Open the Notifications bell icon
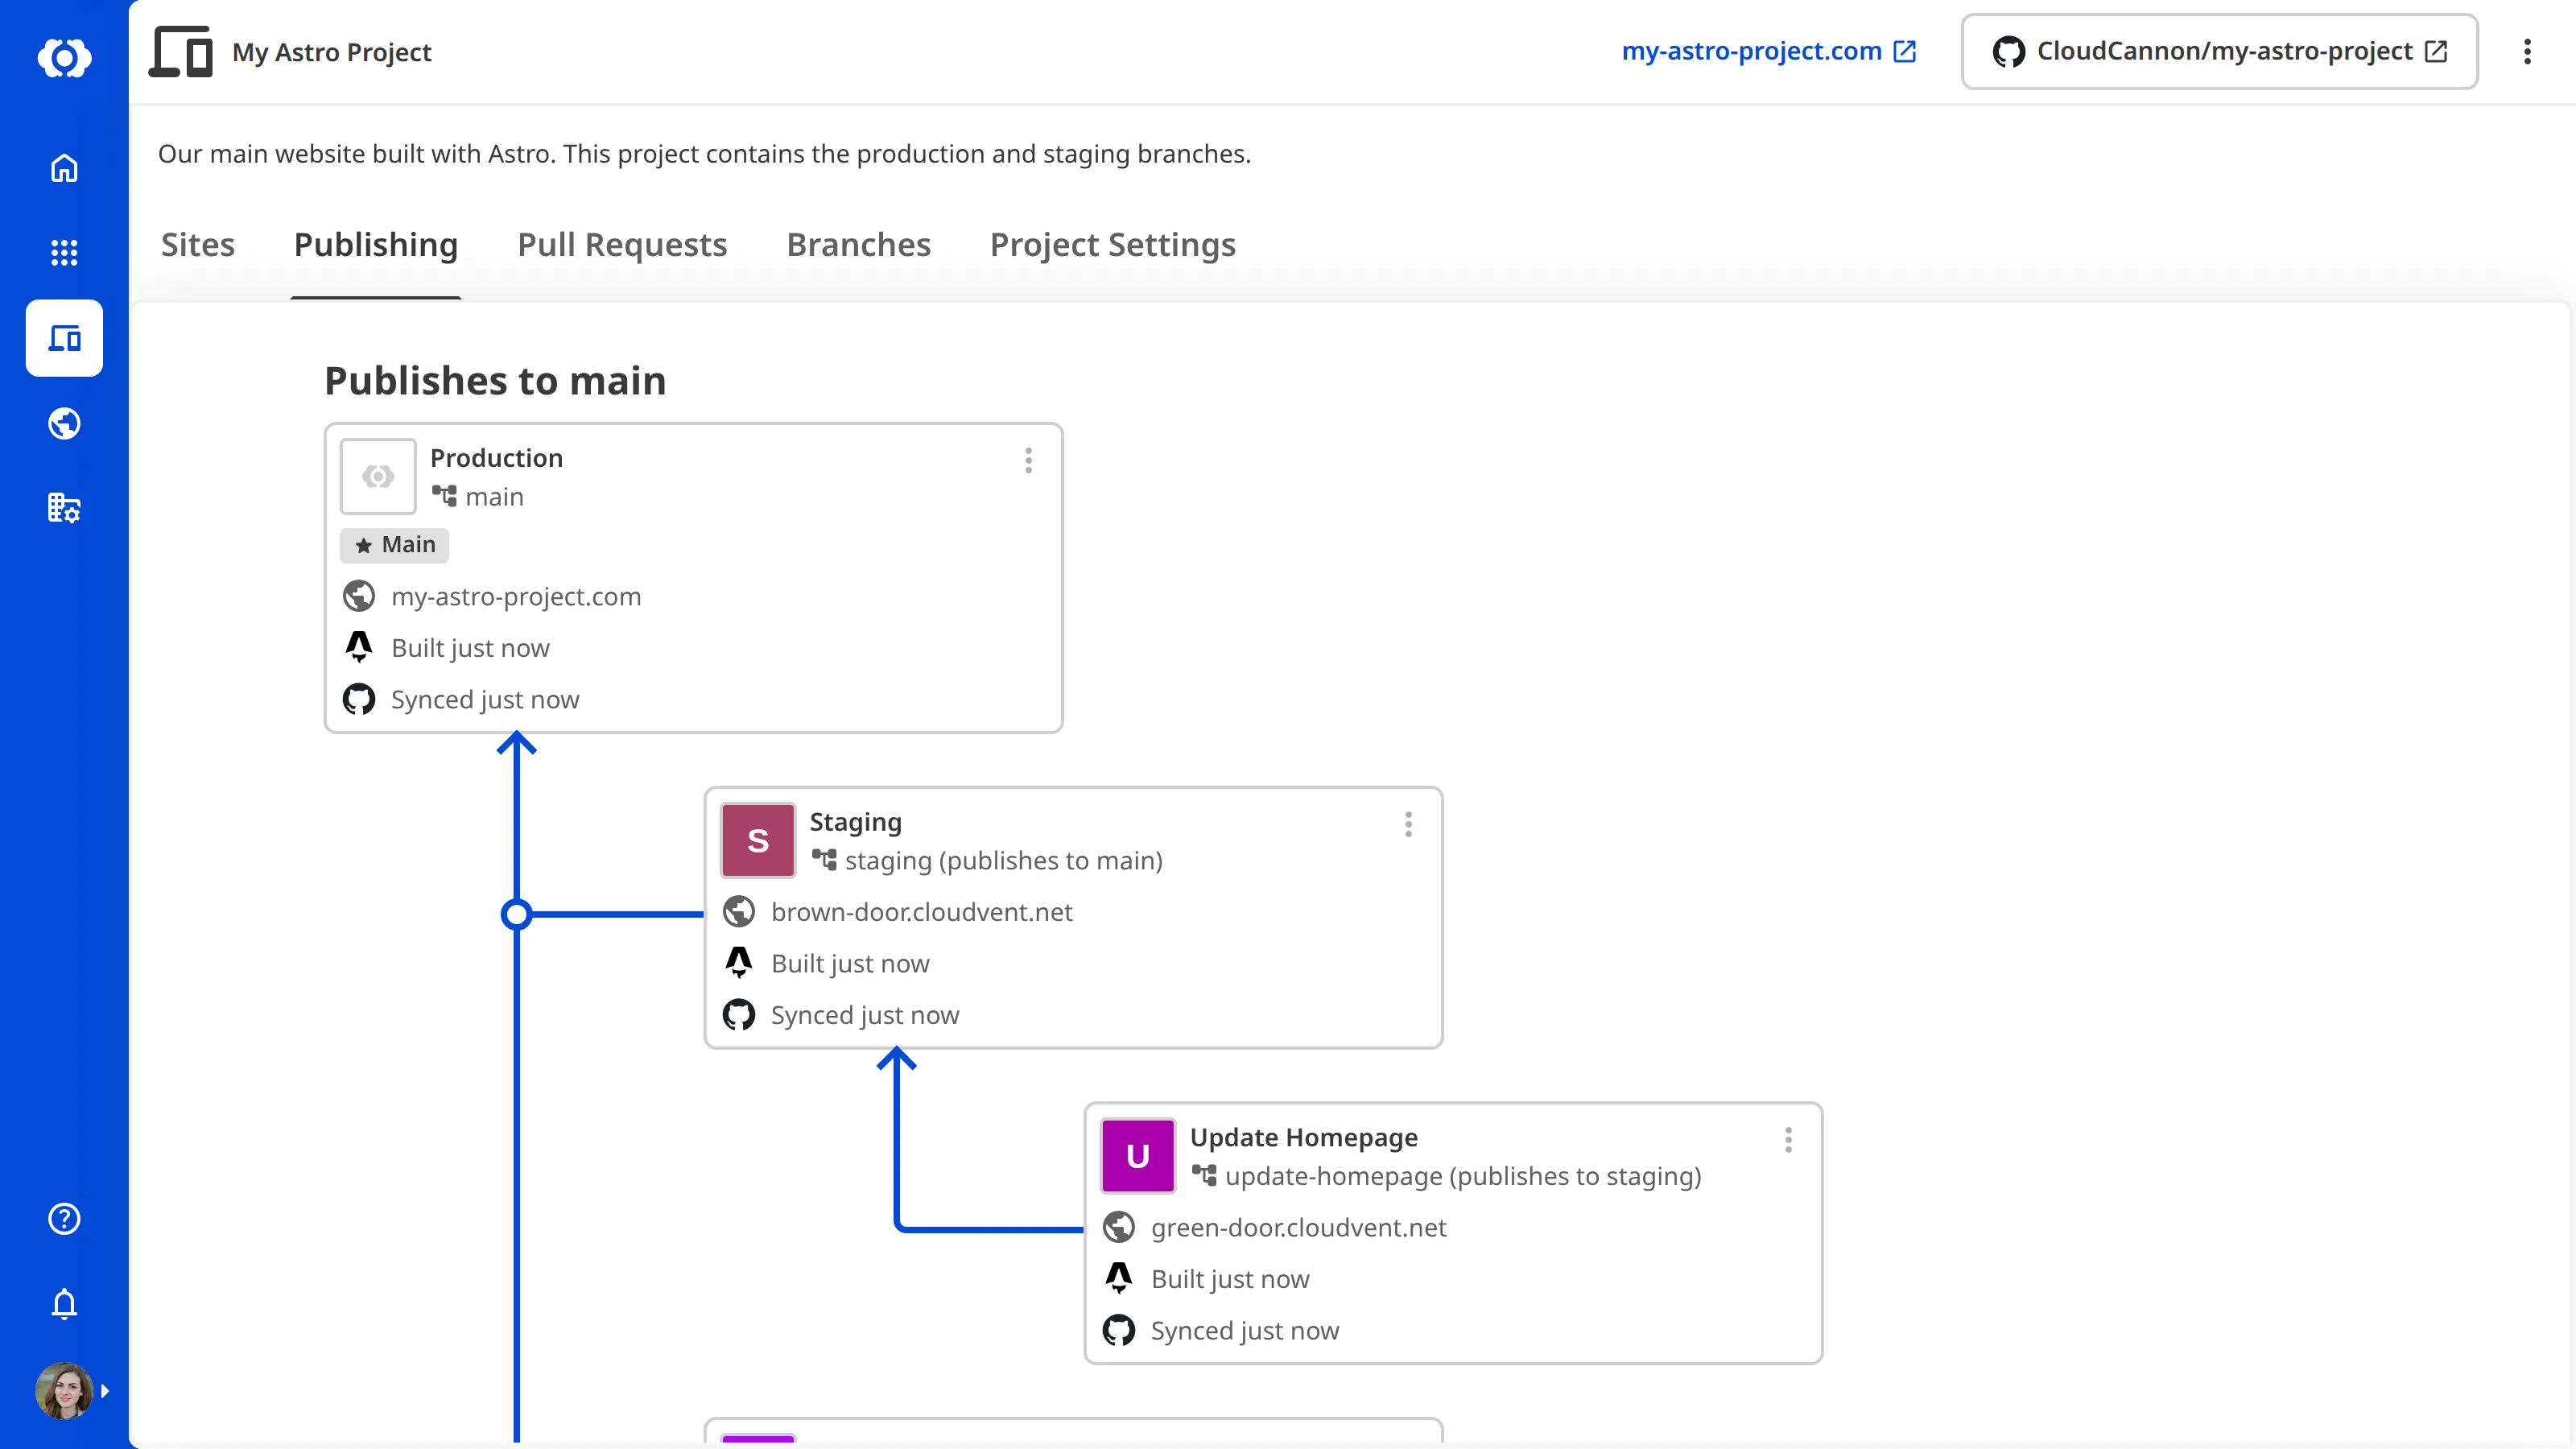Image resolution: width=2576 pixels, height=1449 pixels. click(64, 1303)
